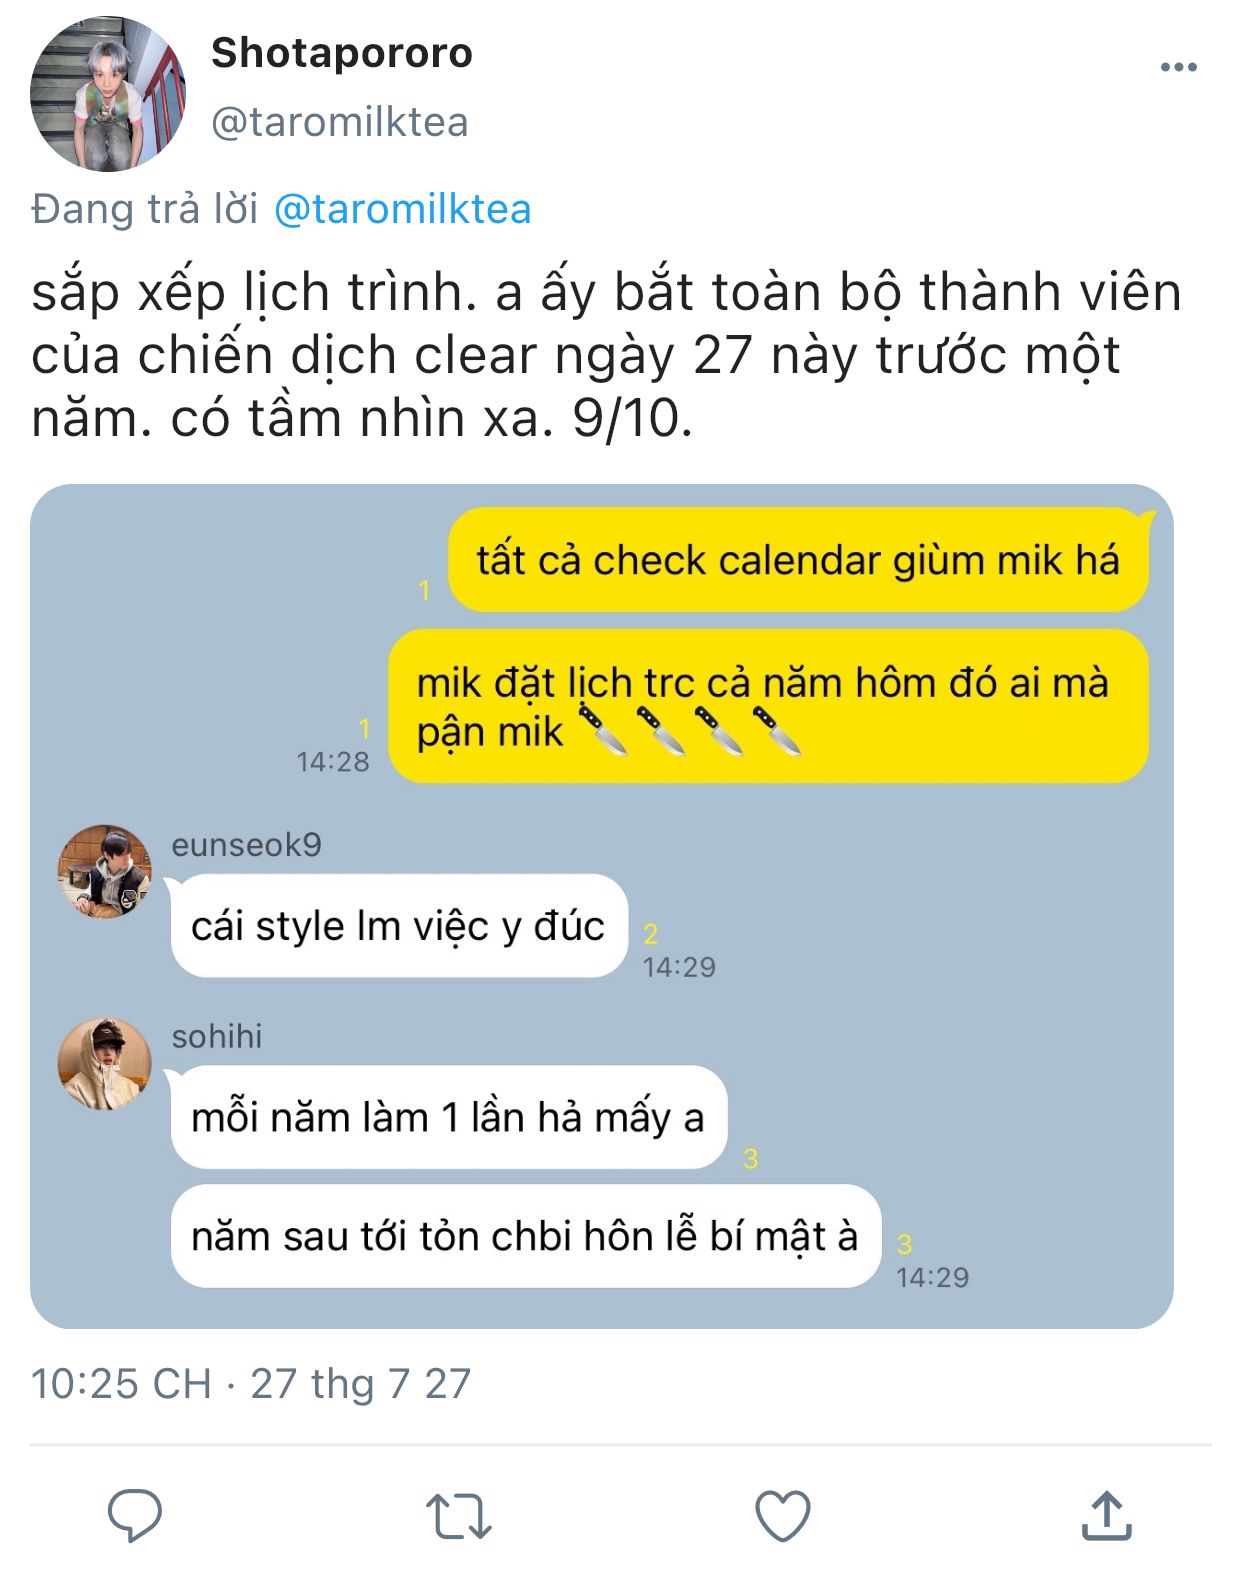Open the tweet timestamp 10:25 CH

[121, 1384]
